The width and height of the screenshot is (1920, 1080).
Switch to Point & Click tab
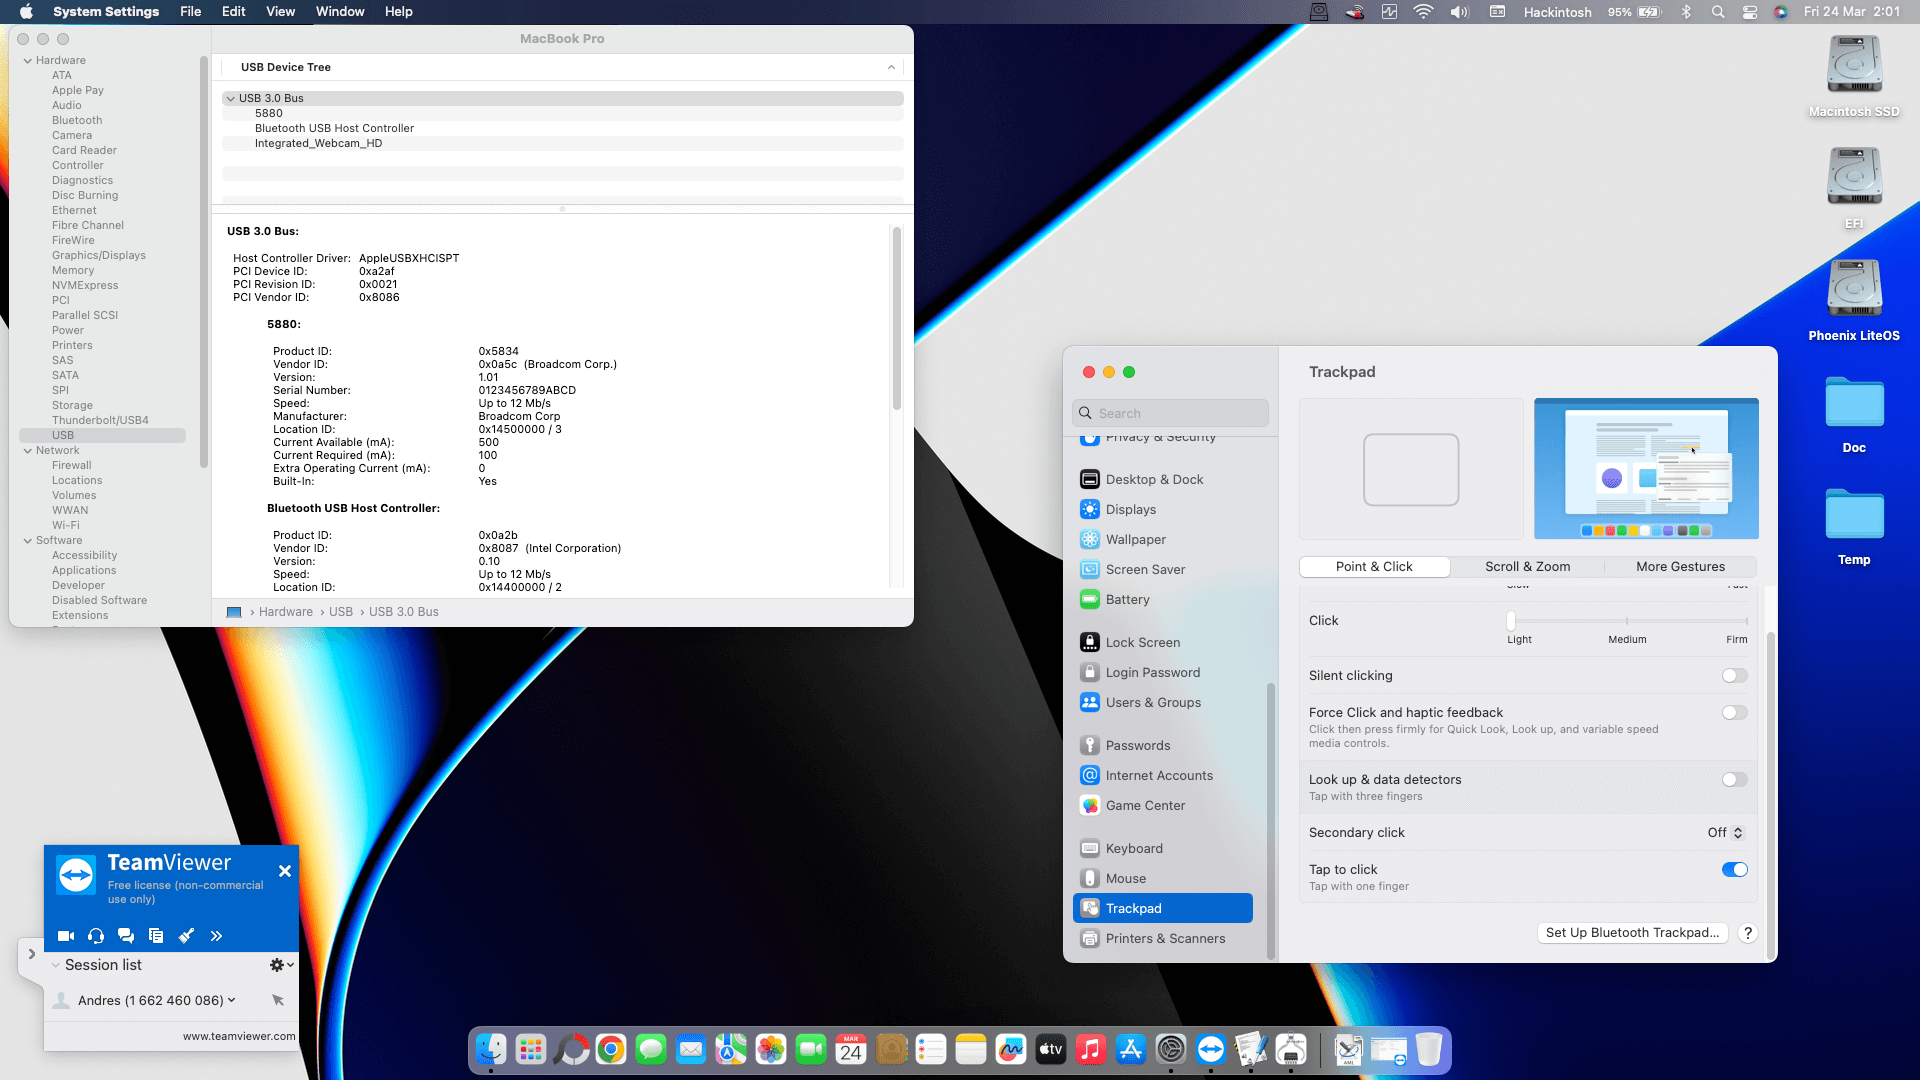[1374, 567]
